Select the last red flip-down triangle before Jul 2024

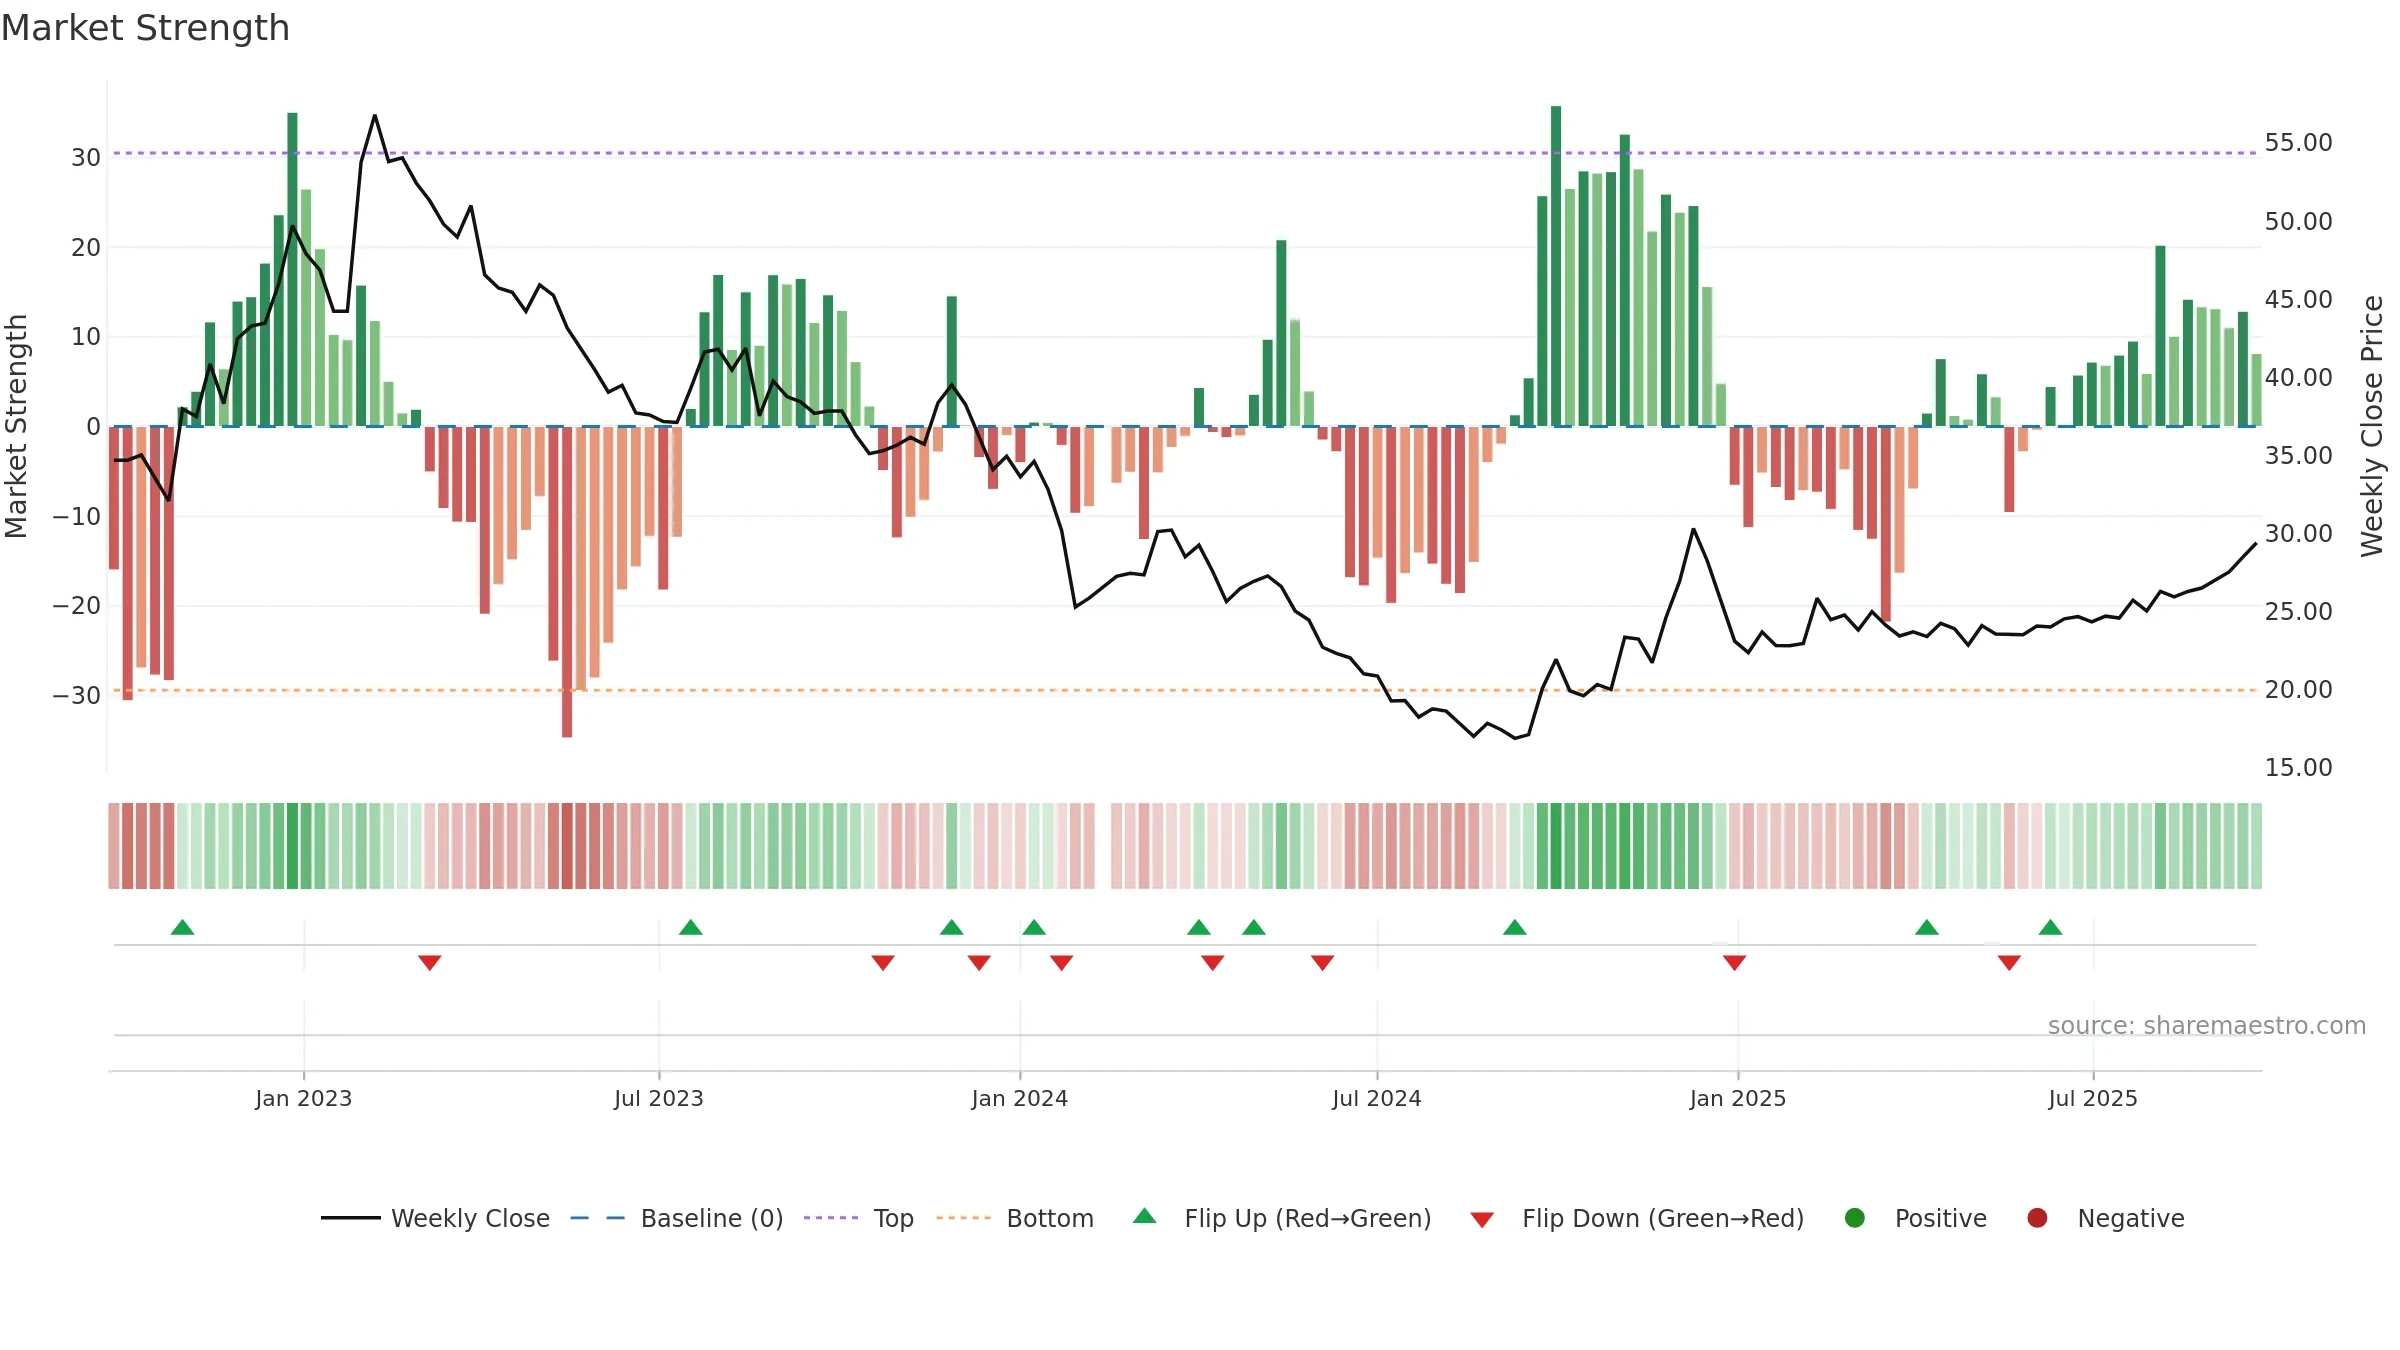[1322, 963]
